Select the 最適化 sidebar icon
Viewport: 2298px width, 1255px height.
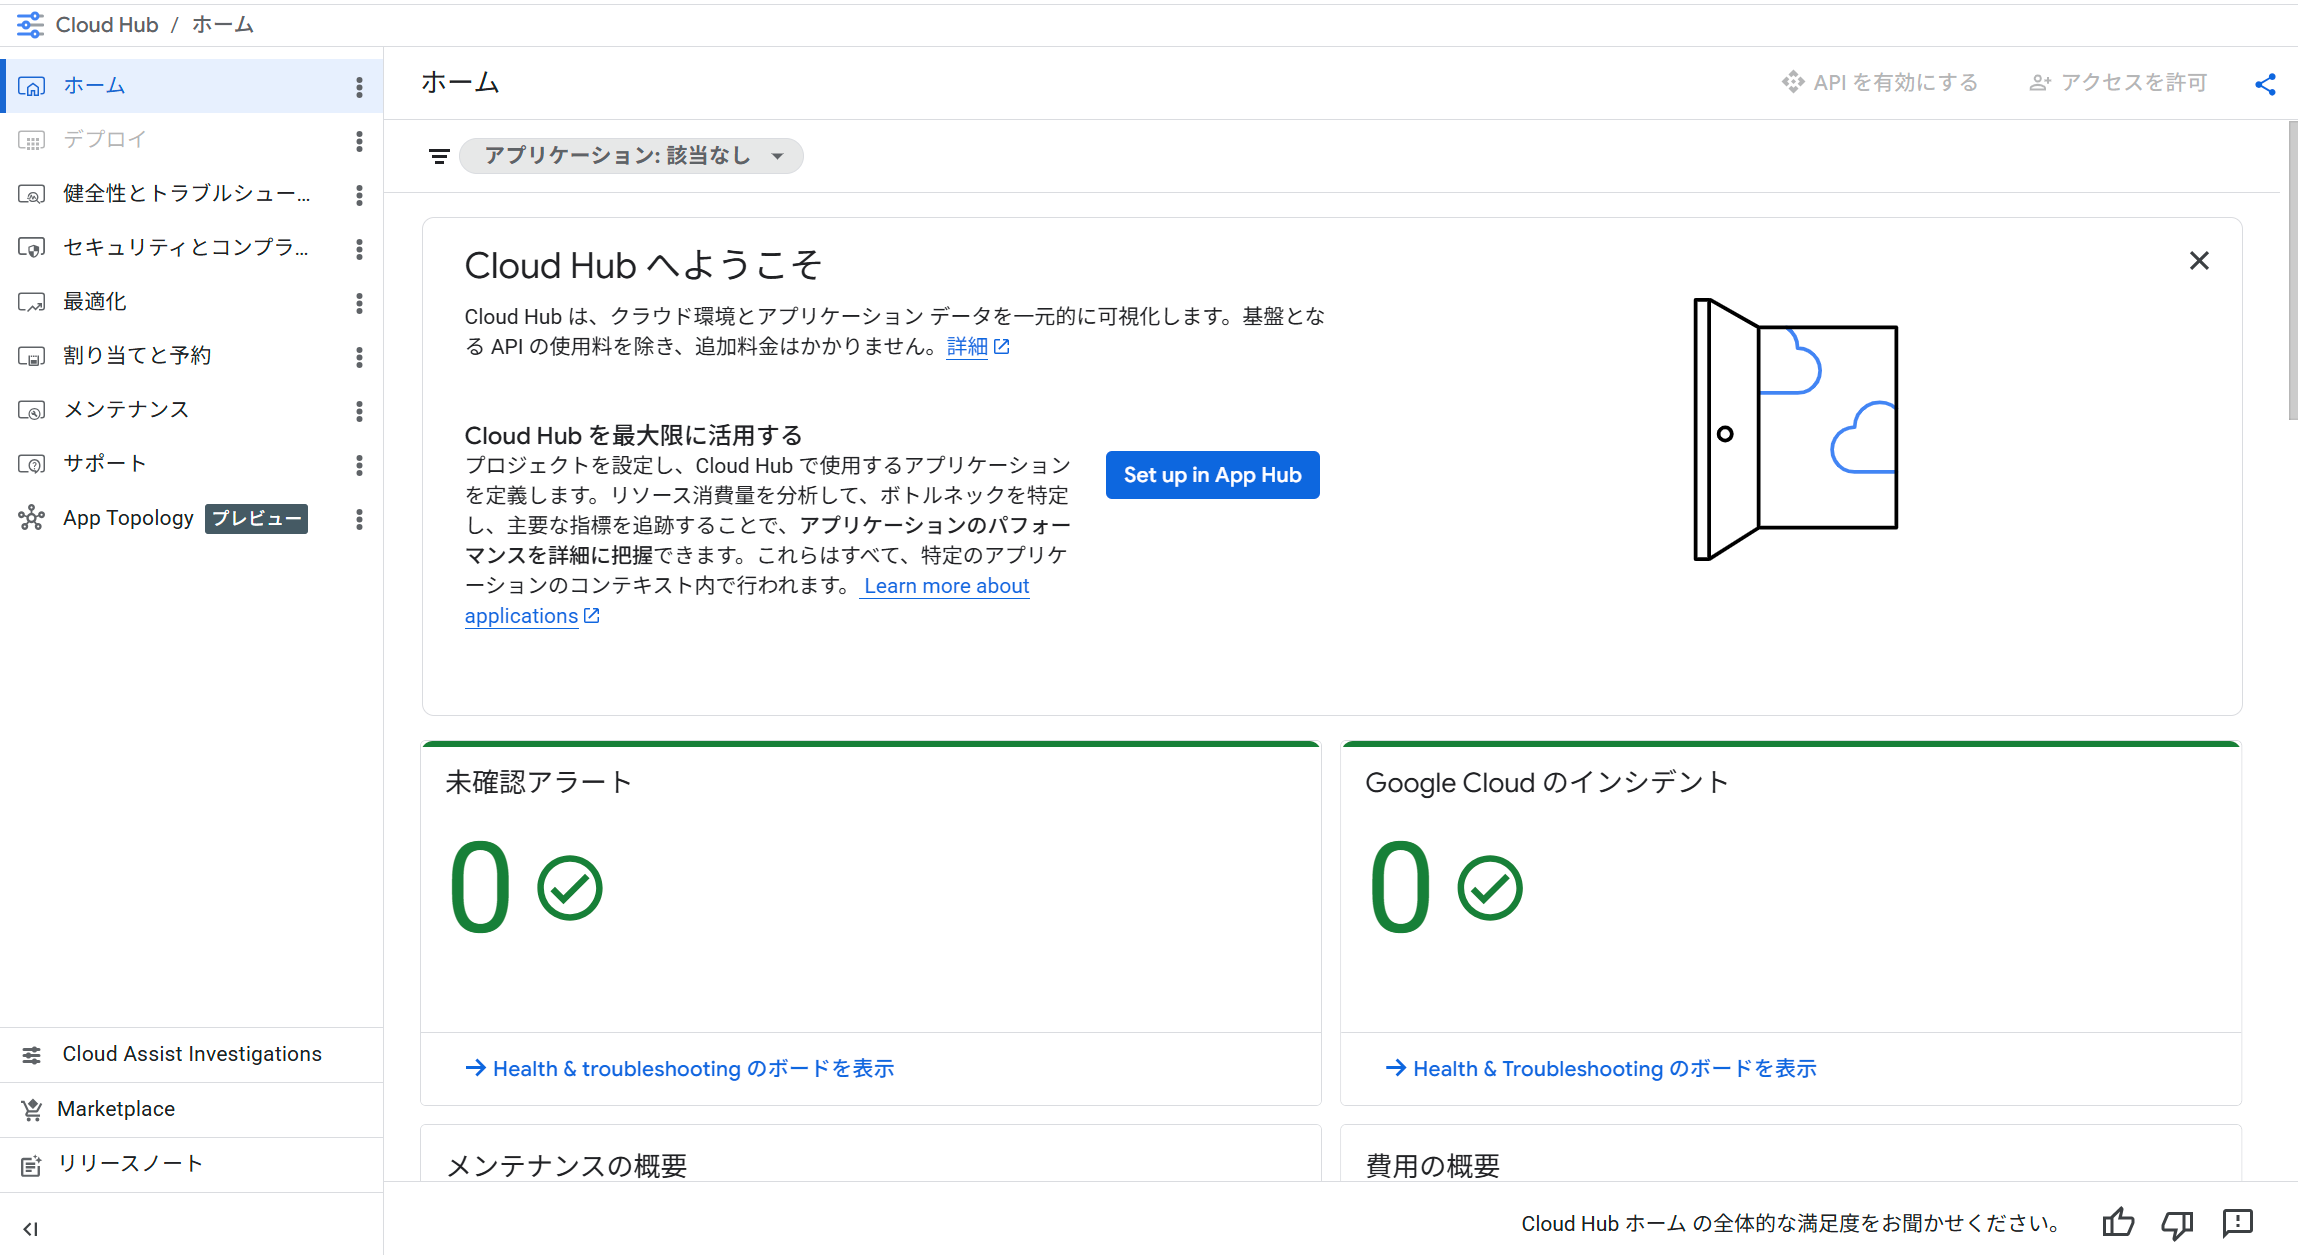point(32,301)
